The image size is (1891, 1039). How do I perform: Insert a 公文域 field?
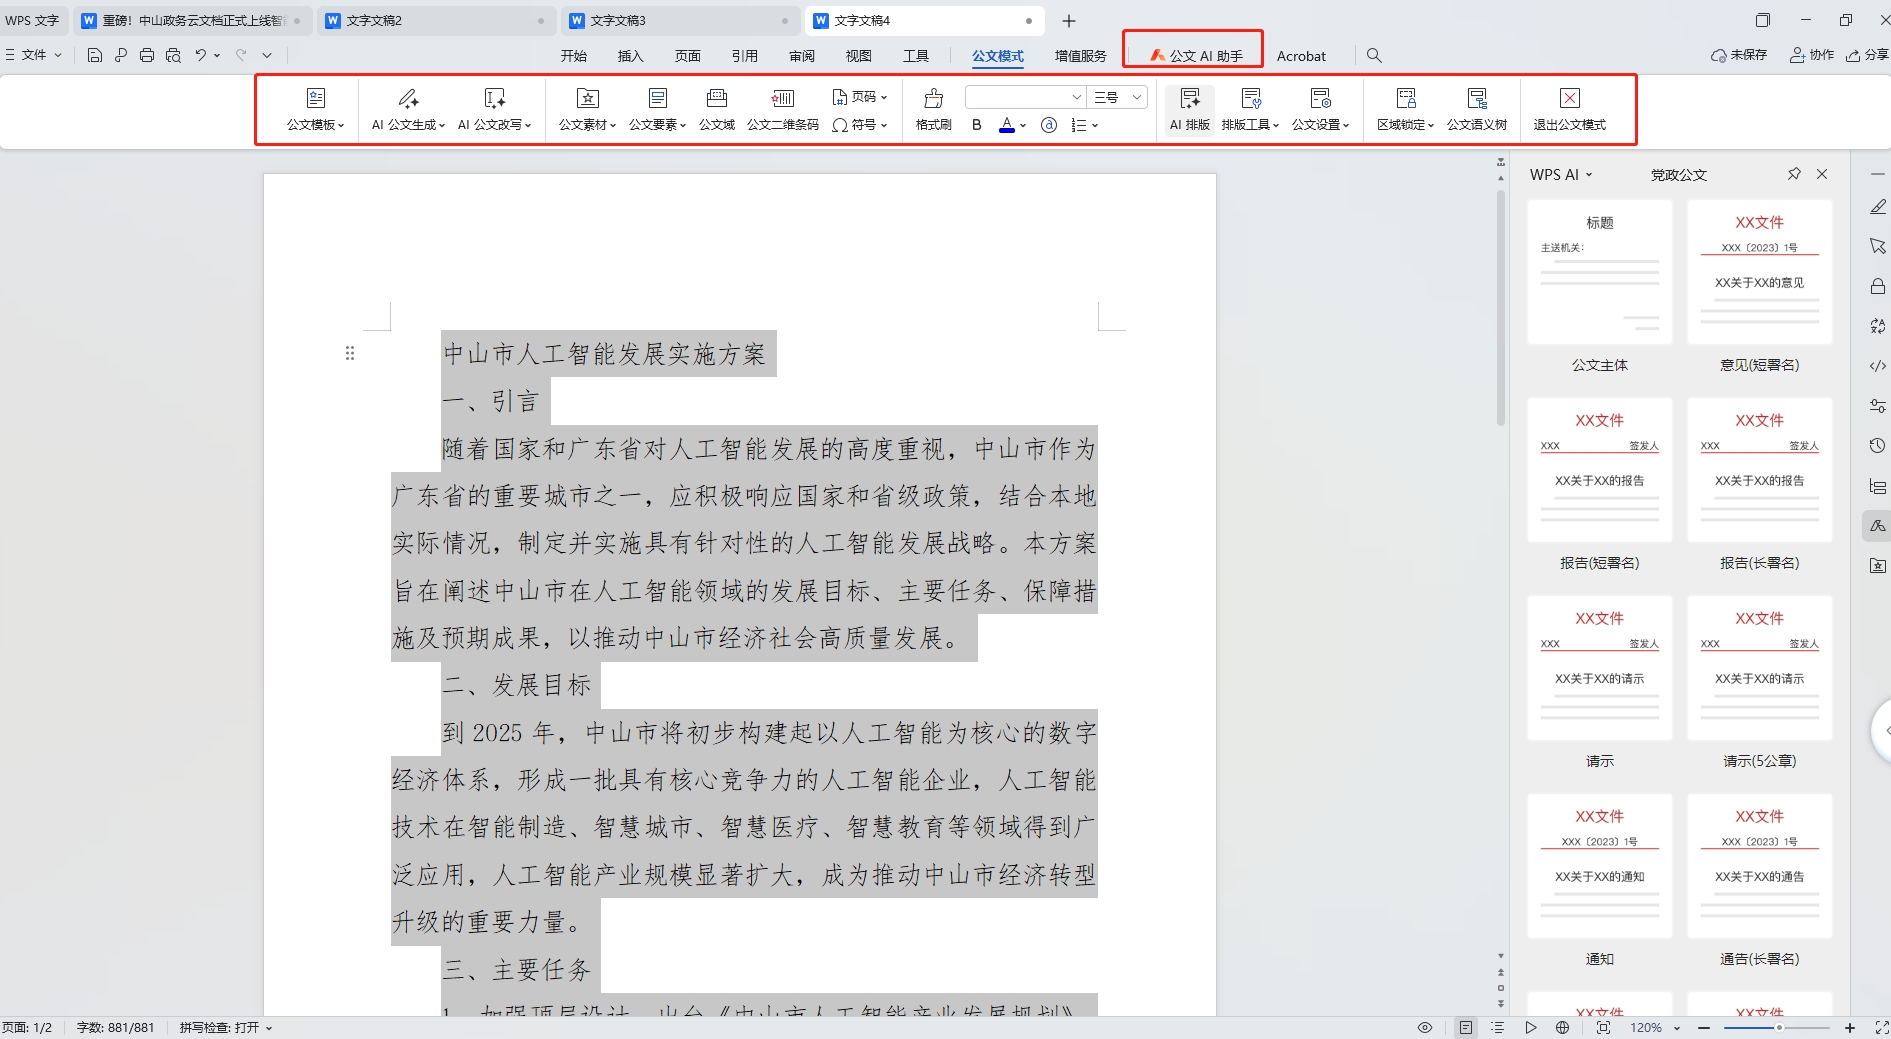(717, 109)
